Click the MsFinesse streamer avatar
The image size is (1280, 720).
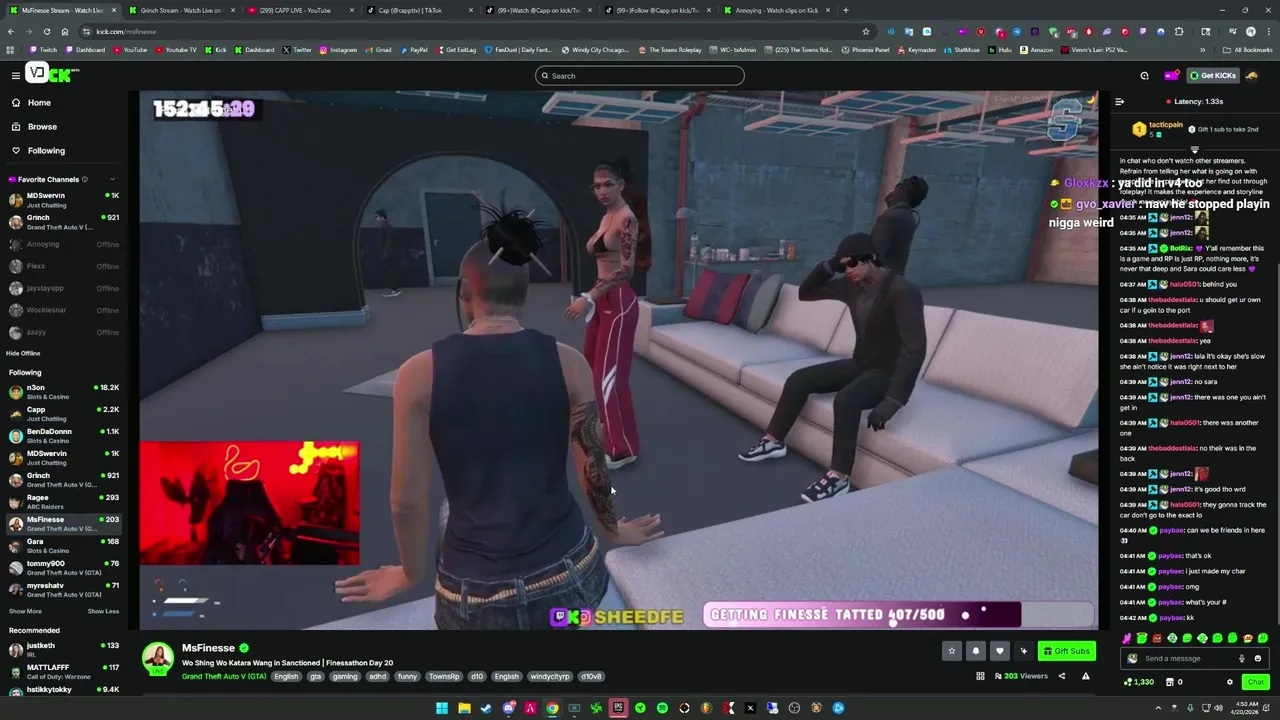[x=157, y=660]
